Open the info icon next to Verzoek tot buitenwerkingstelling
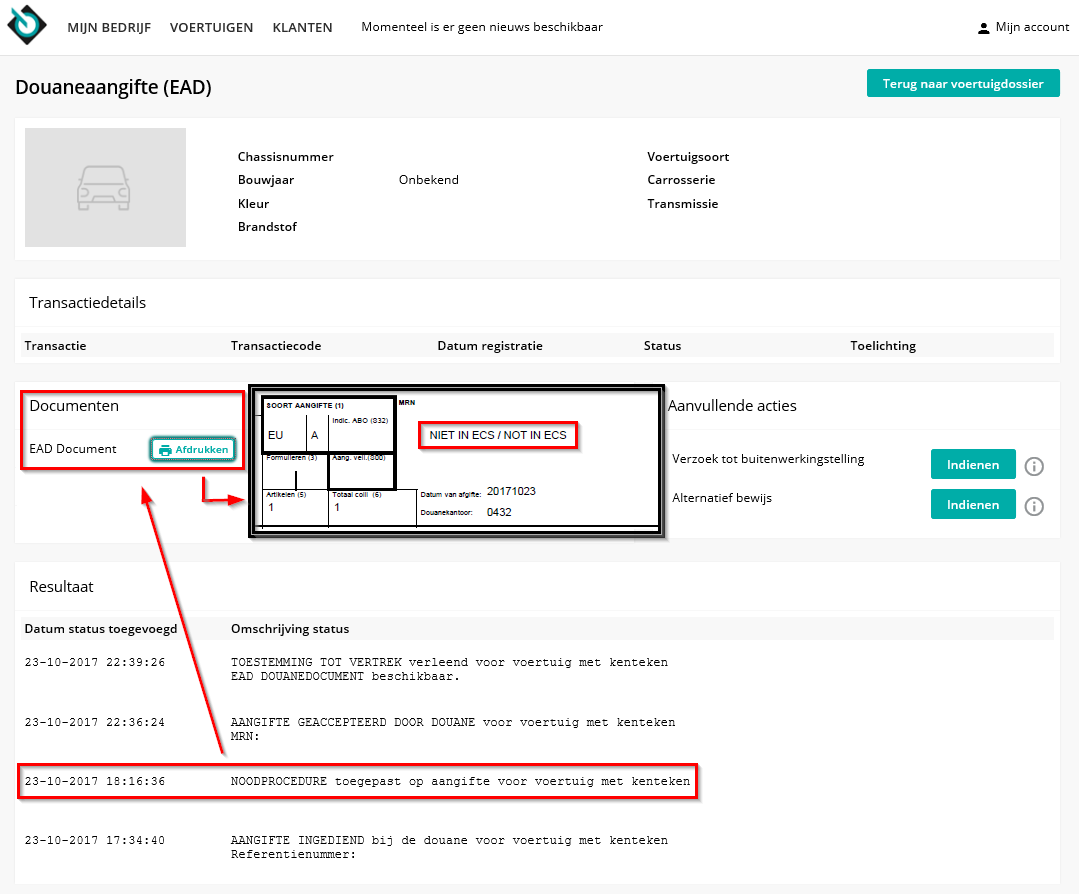This screenshot has width=1079, height=894. 1034,465
